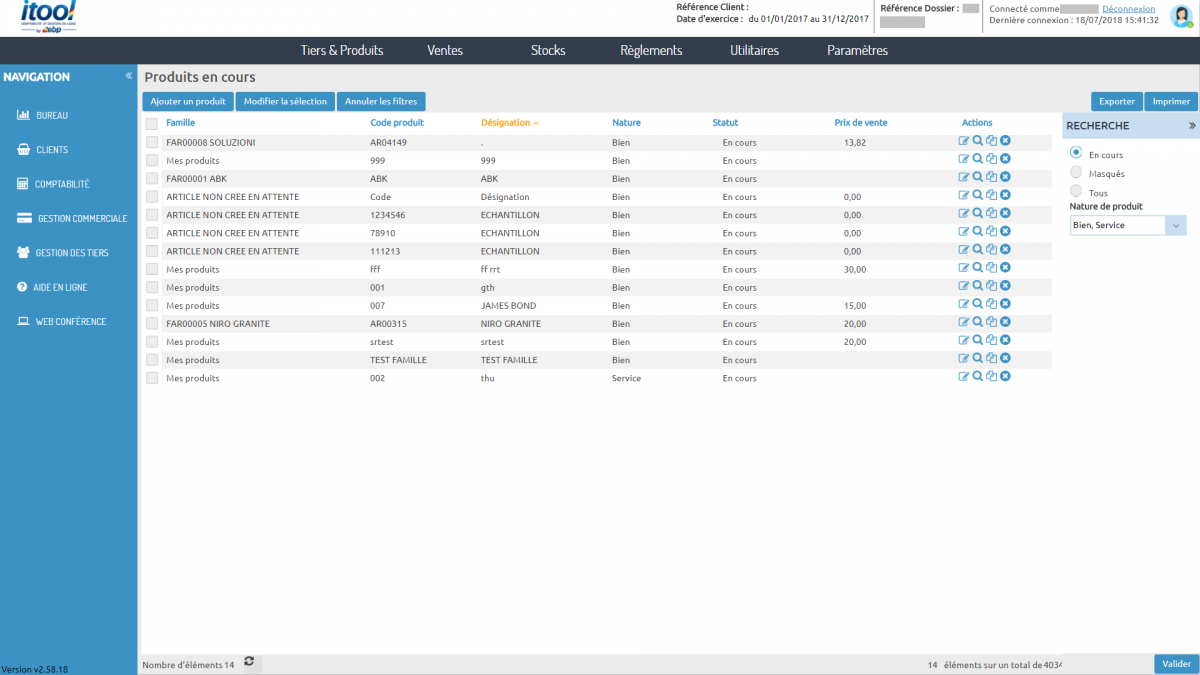Sort the table by Désignation column header
This screenshot has width=1200, height=675.
coord(505,123)
